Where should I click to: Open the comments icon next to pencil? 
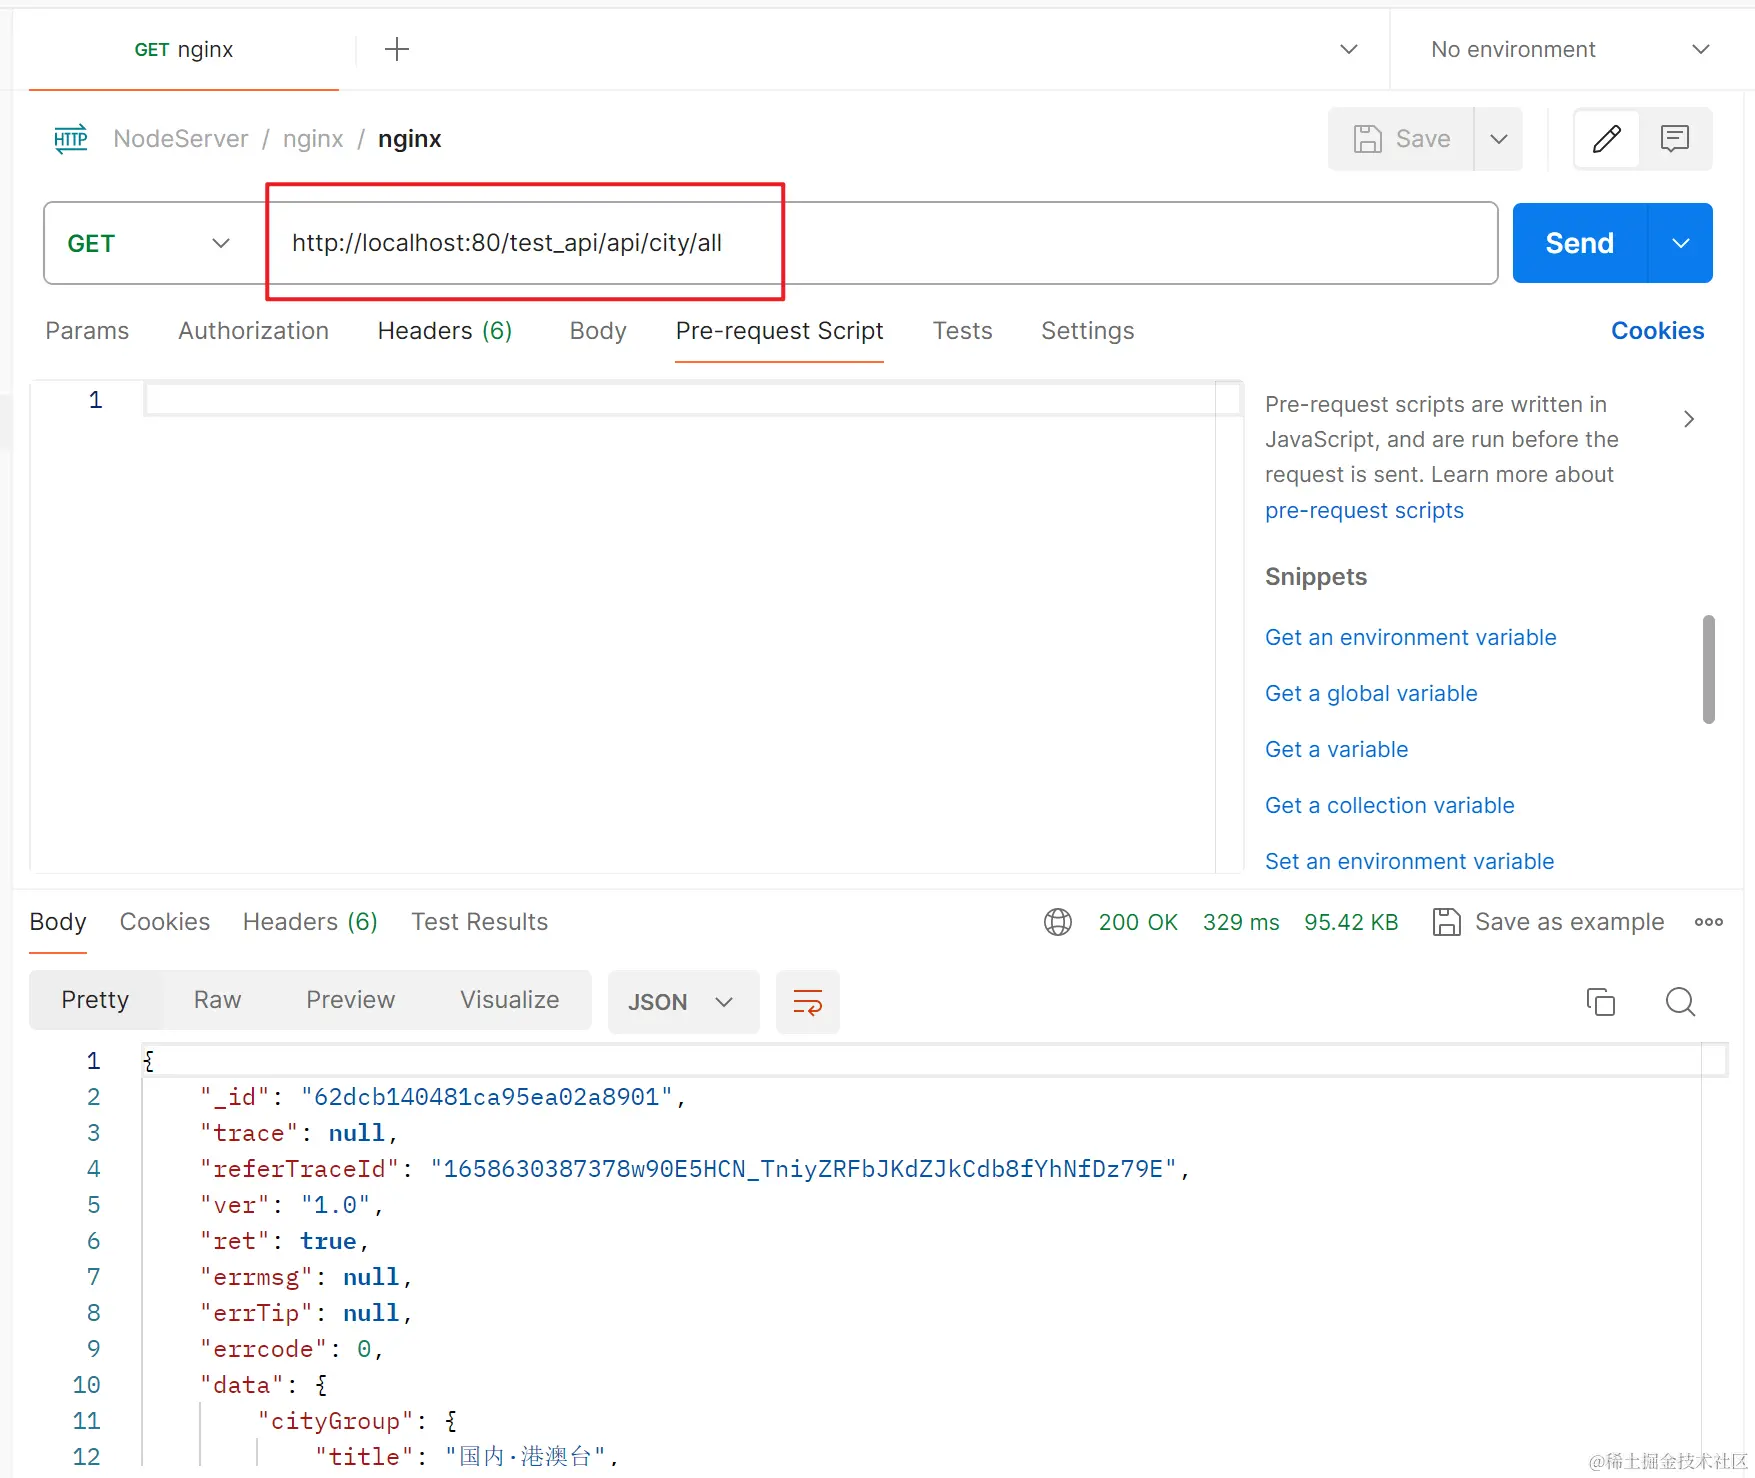[x=1675, y=138]
